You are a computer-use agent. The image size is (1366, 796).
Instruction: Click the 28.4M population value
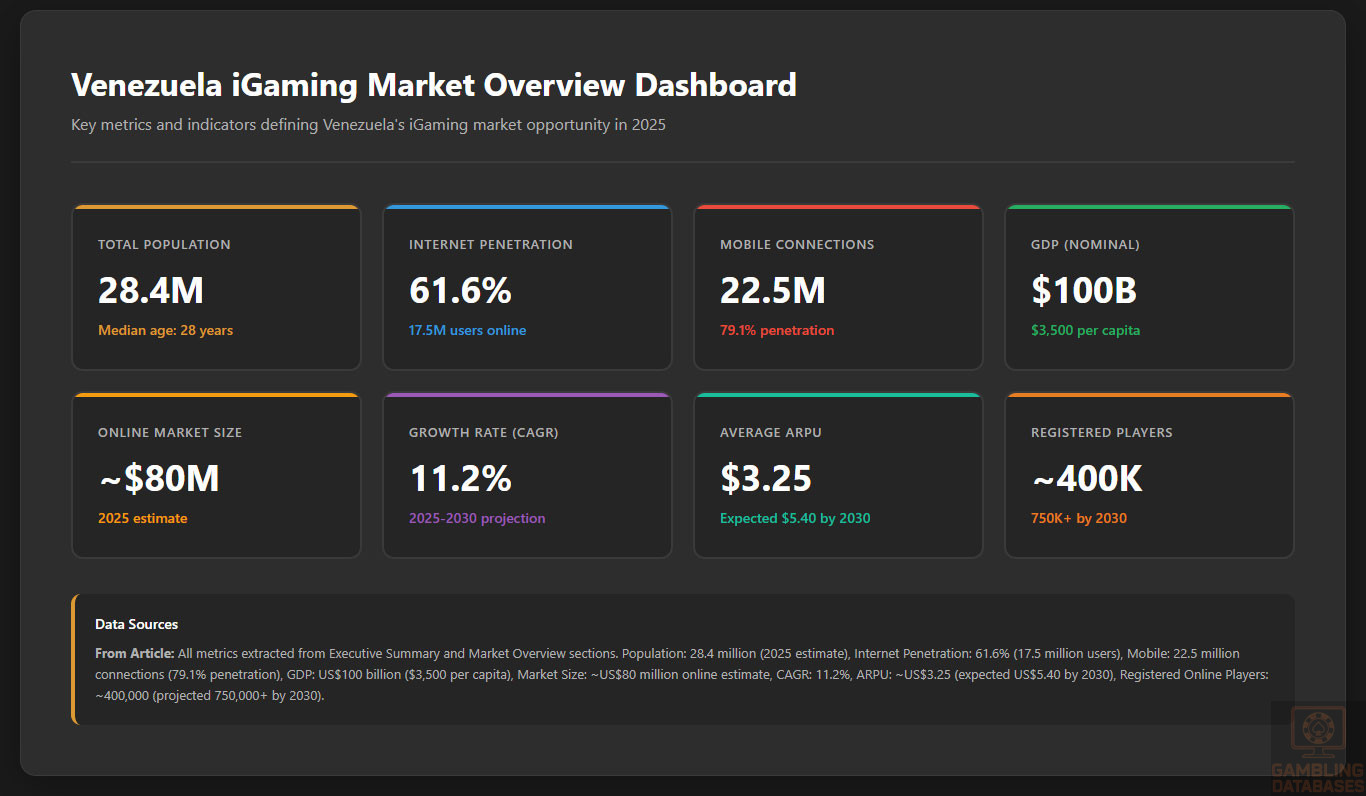click(x=151, y=290)
